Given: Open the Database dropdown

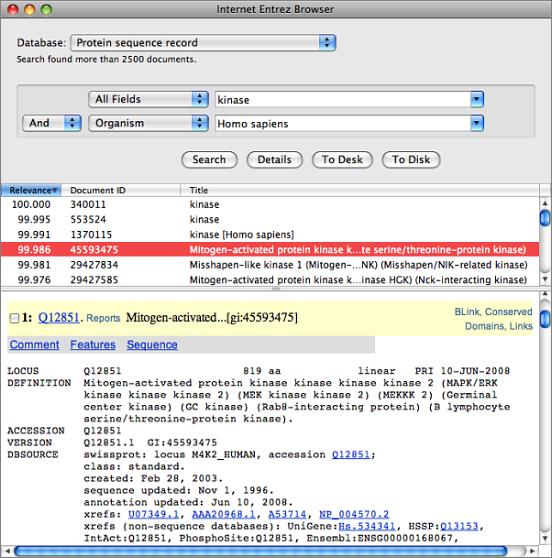Looking at the screenshot, I should click(x=203, y=43).
